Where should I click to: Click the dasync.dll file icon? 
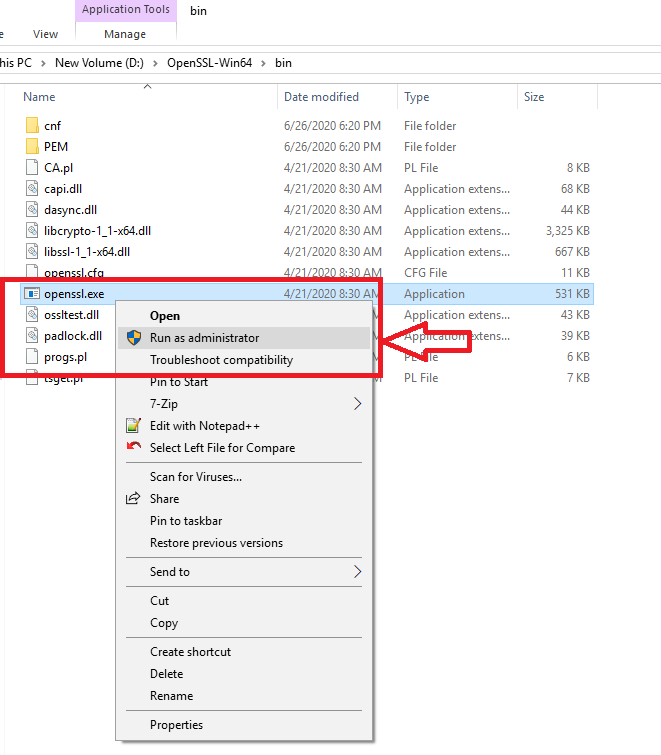pos(32,209)
